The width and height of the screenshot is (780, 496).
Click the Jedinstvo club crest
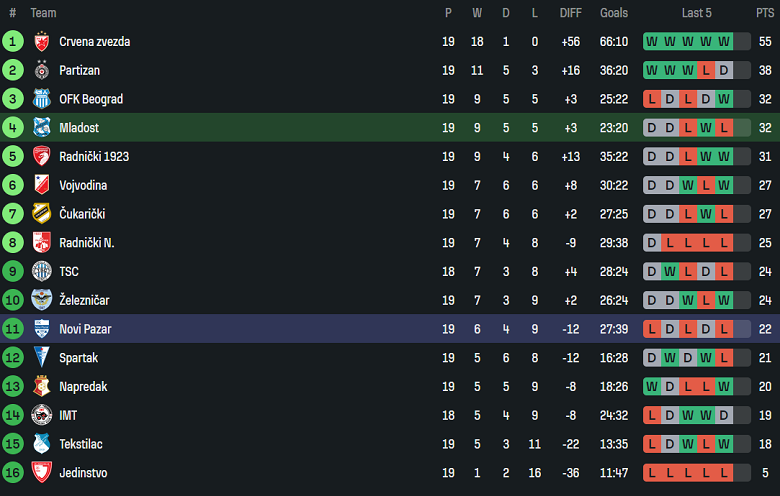click(42, 473)
